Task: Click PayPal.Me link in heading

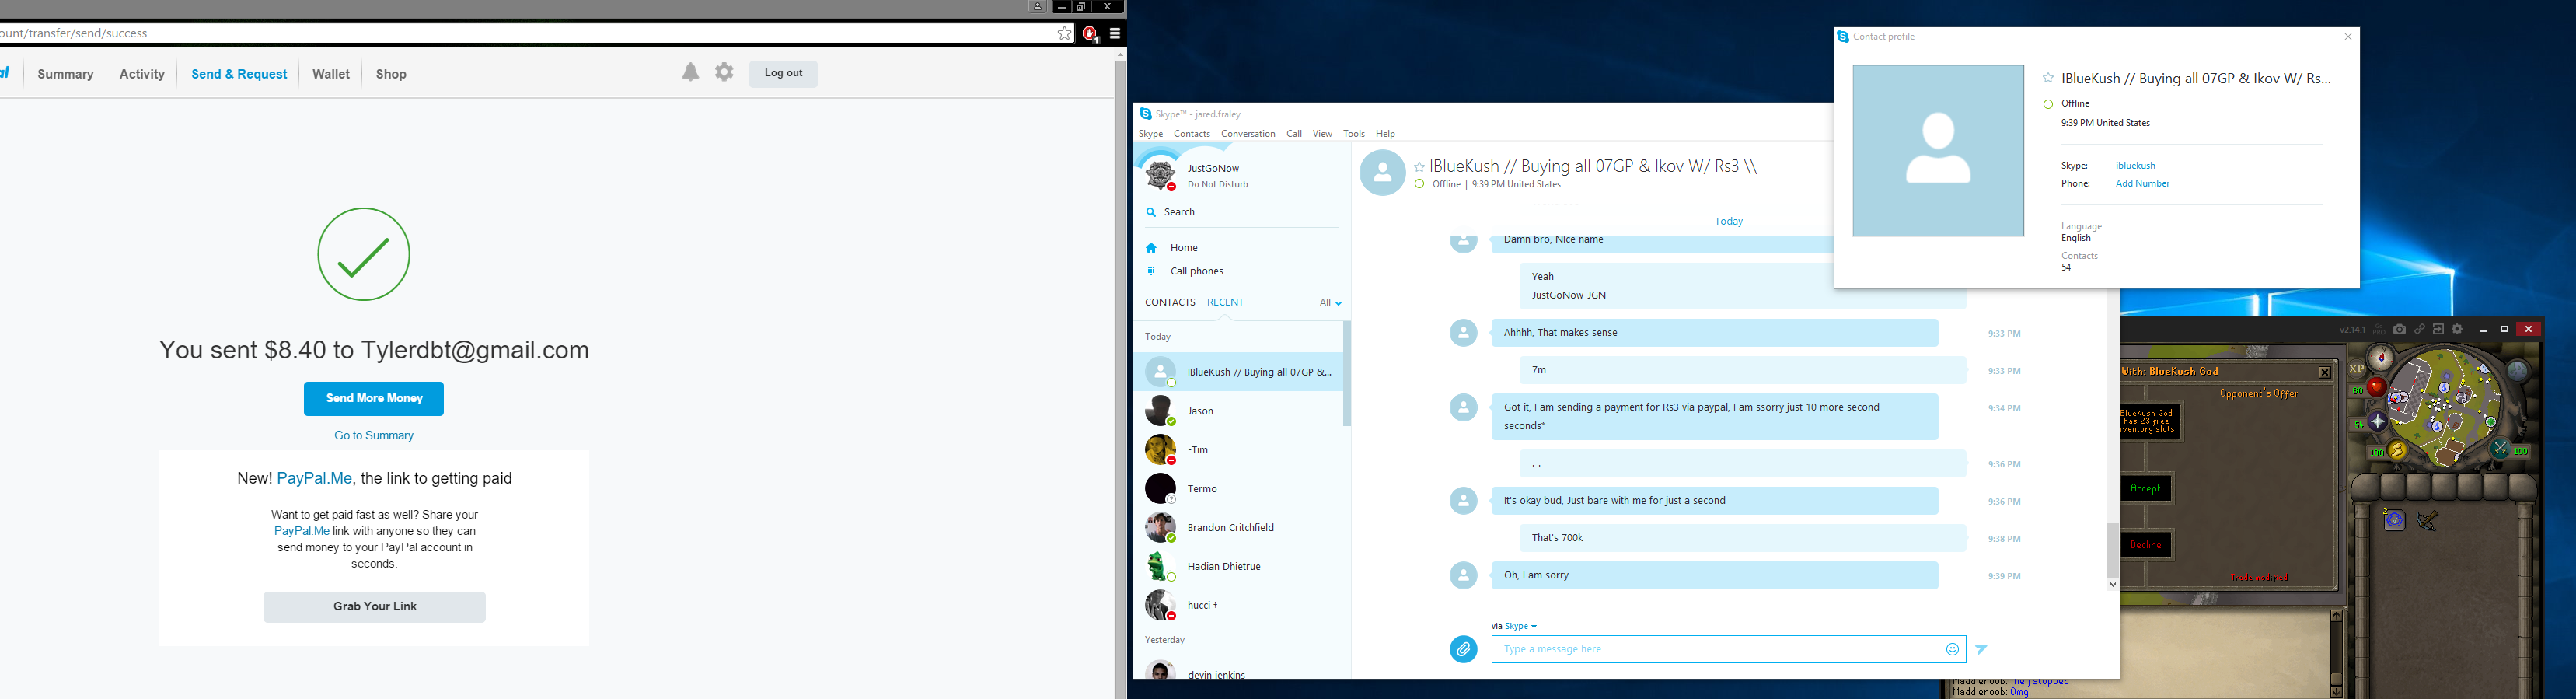Action: coord(314,479)
